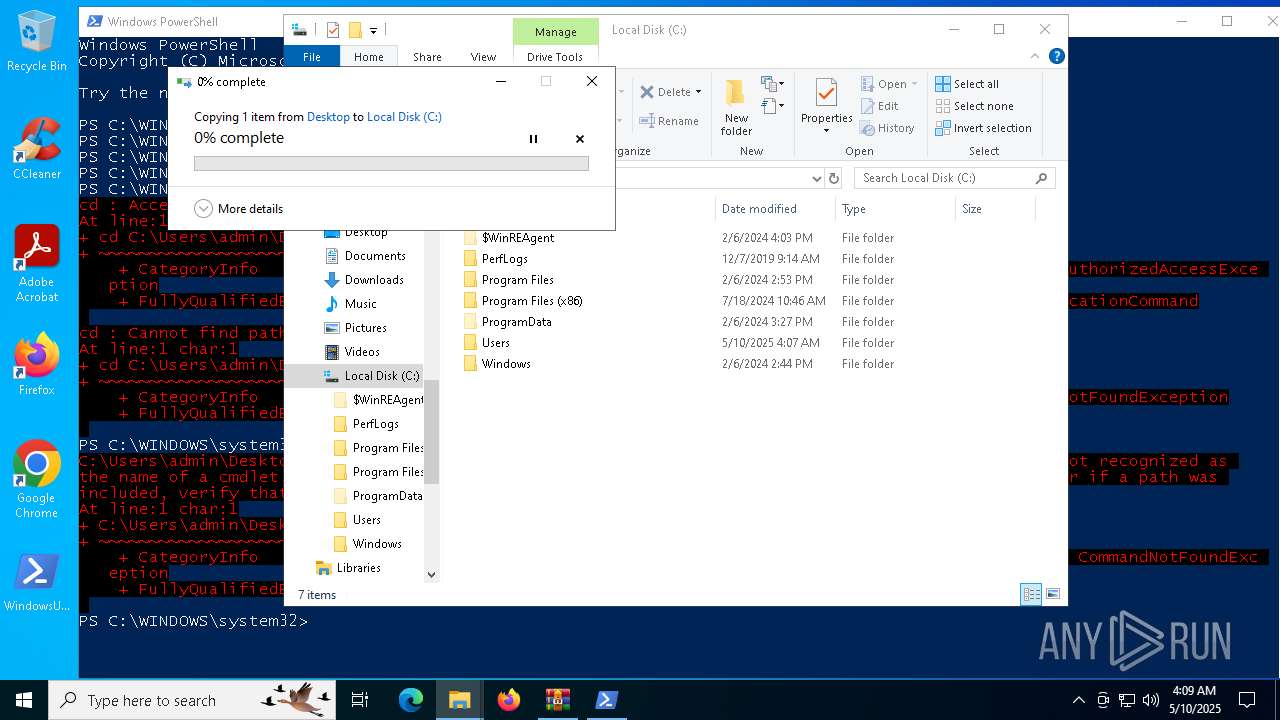Open Explorer Help question mark icon
This screenshot has width=1280, height=720.
tap(1056, 57)
